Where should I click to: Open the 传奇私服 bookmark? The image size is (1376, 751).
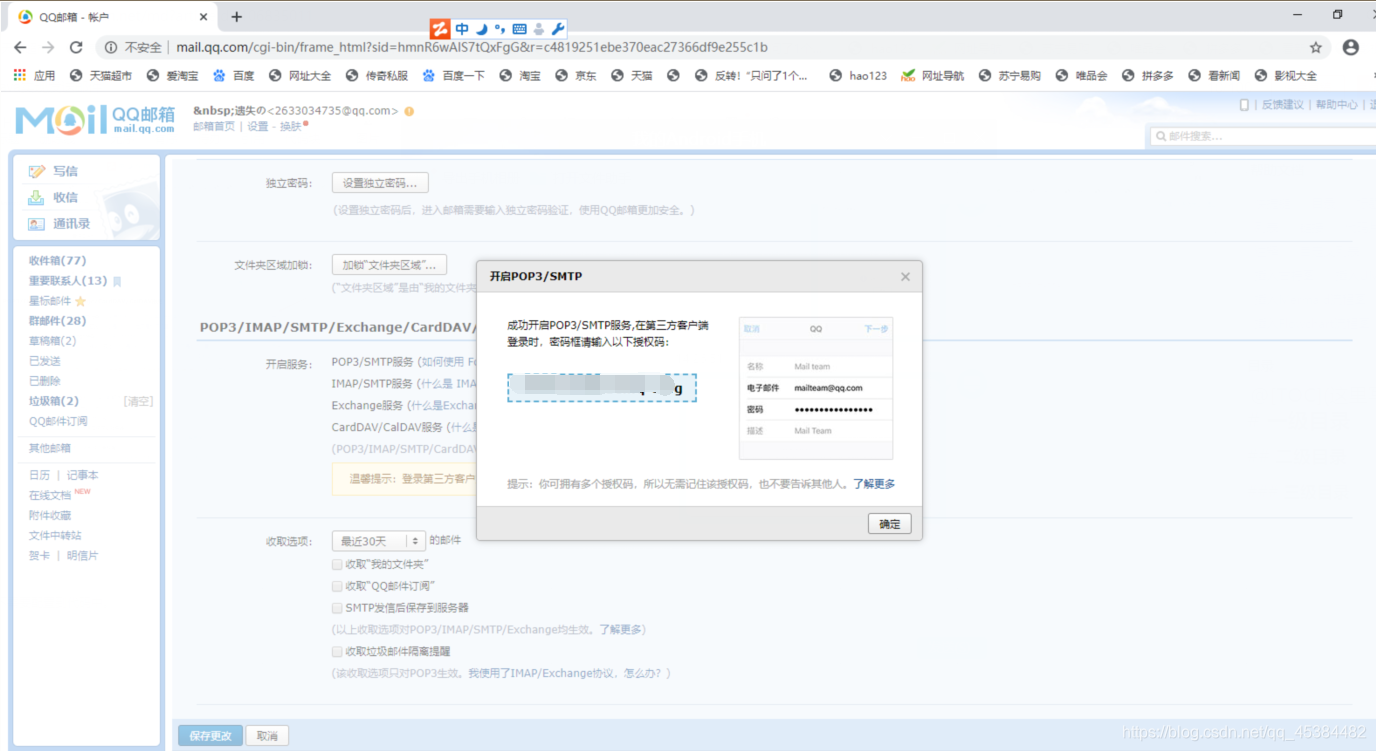(x=377, y=75)
